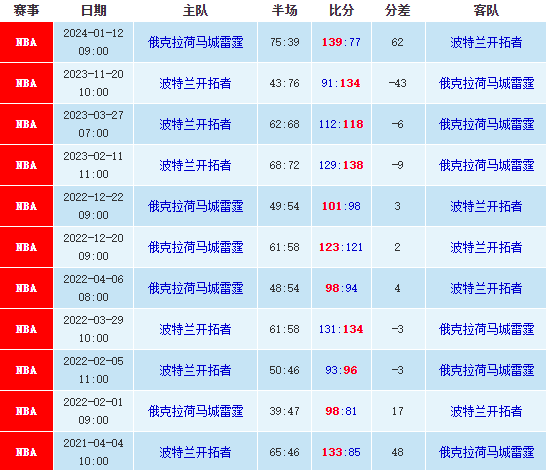Viewport: 546px width, 470px height.
Task: Click NBA cell in 2022-12-20 row
Action: coord(26,247)
